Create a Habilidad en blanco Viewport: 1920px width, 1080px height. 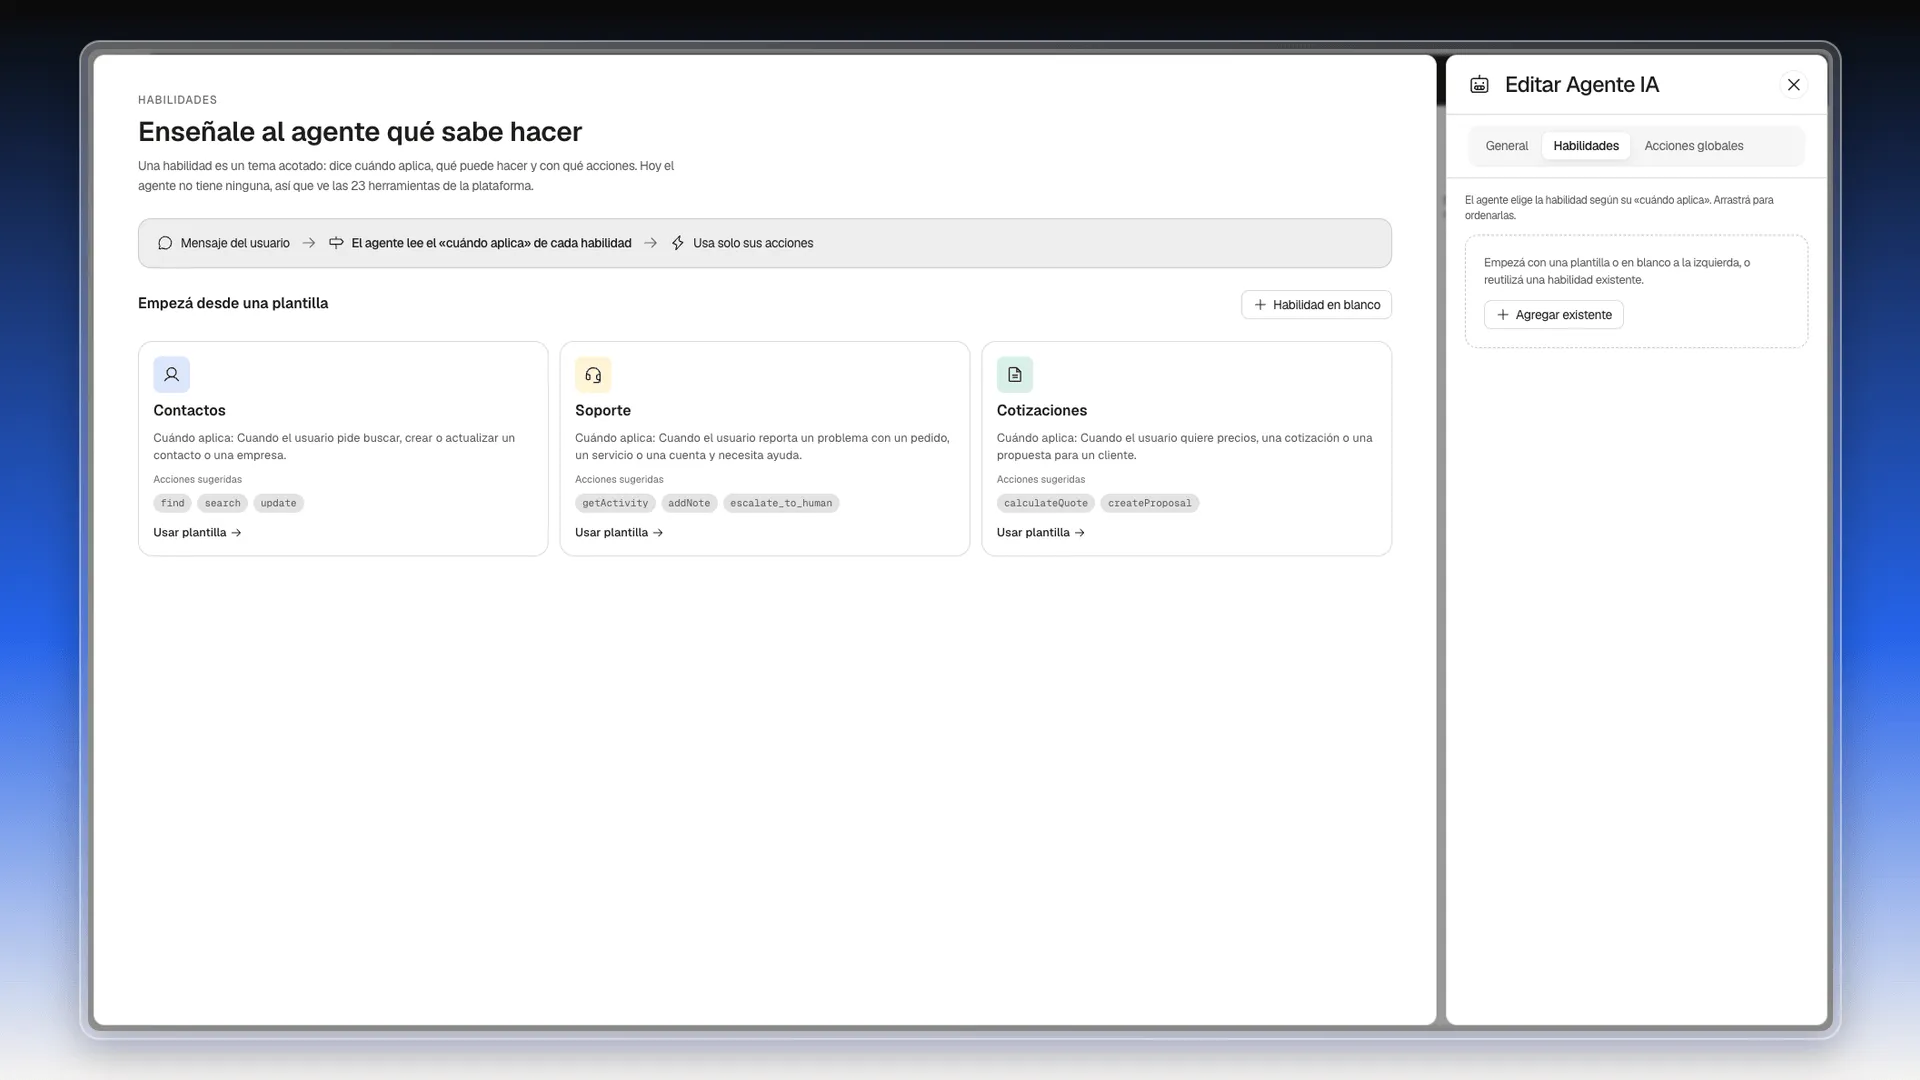(x=1316, y=305)
